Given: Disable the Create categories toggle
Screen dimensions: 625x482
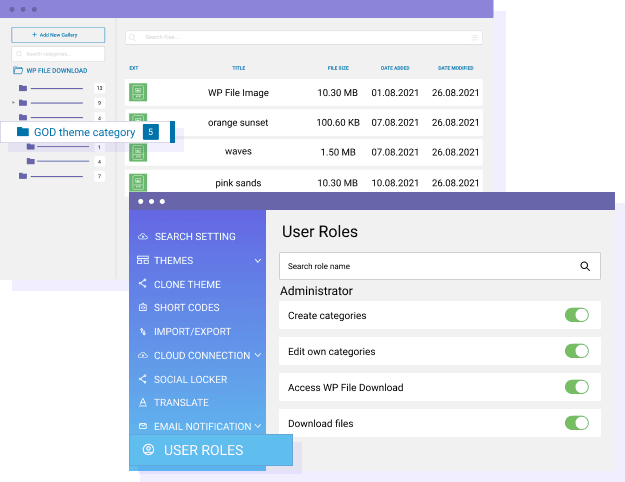Looking at the screenshot, I should pyautogui.click(x=577, y=315).
